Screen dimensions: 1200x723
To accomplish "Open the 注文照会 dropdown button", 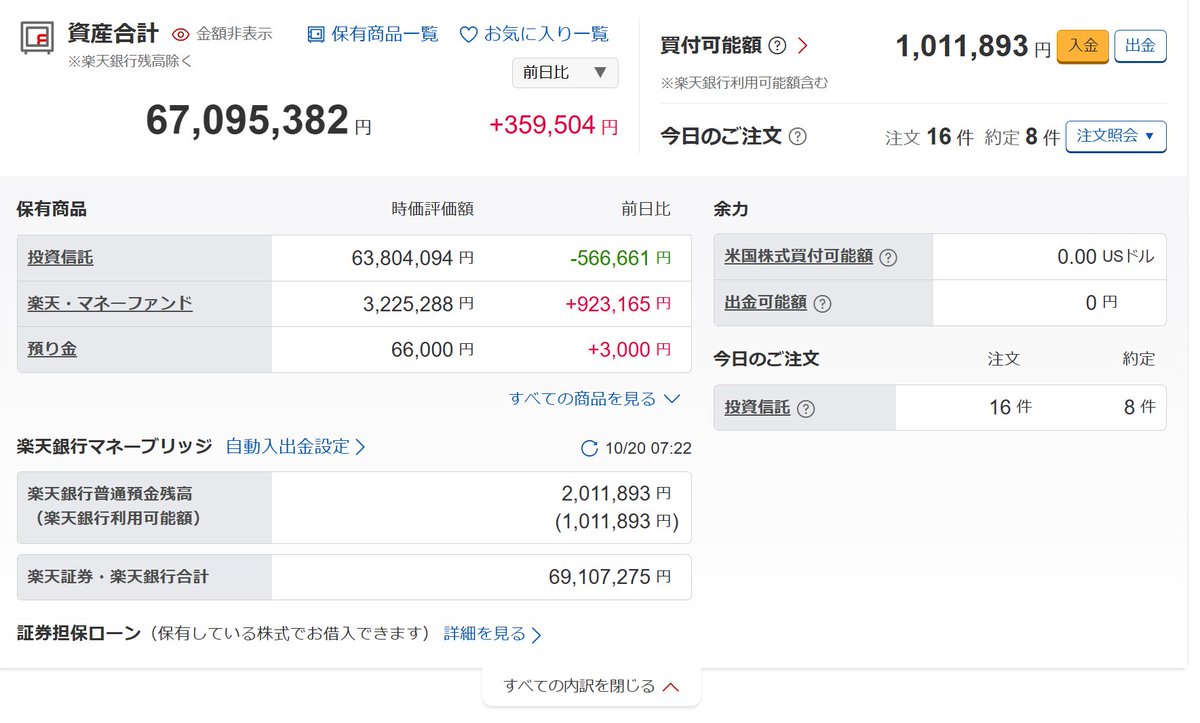I will (x=1116, y=136).
